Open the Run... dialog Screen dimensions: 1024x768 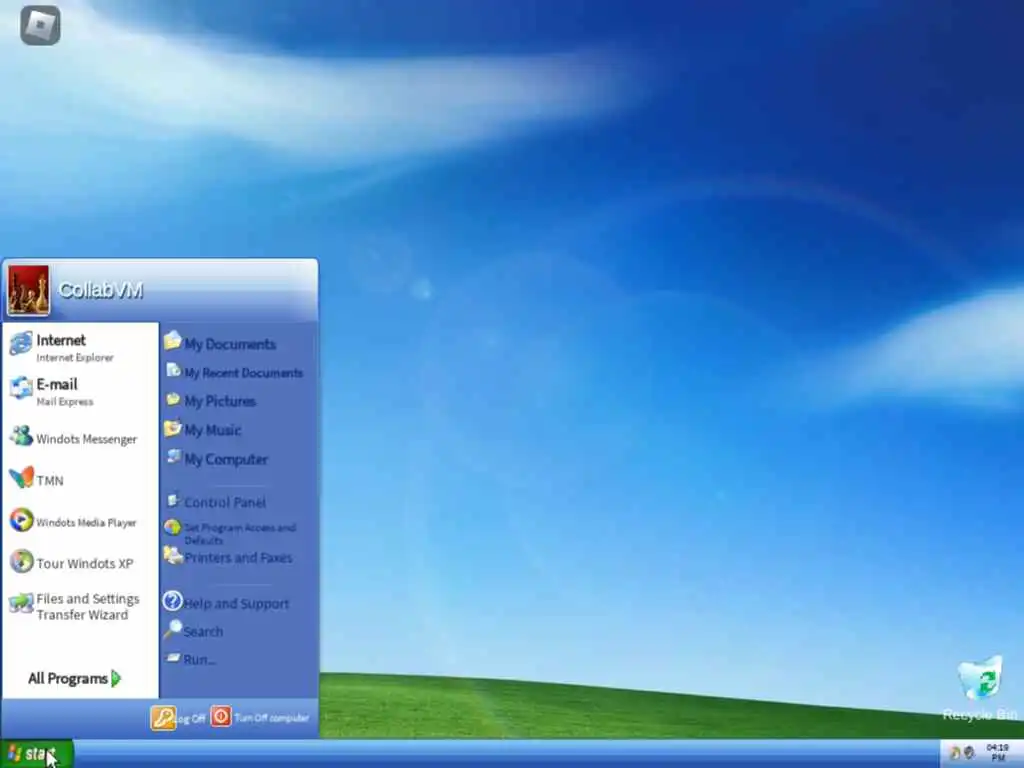191,659
